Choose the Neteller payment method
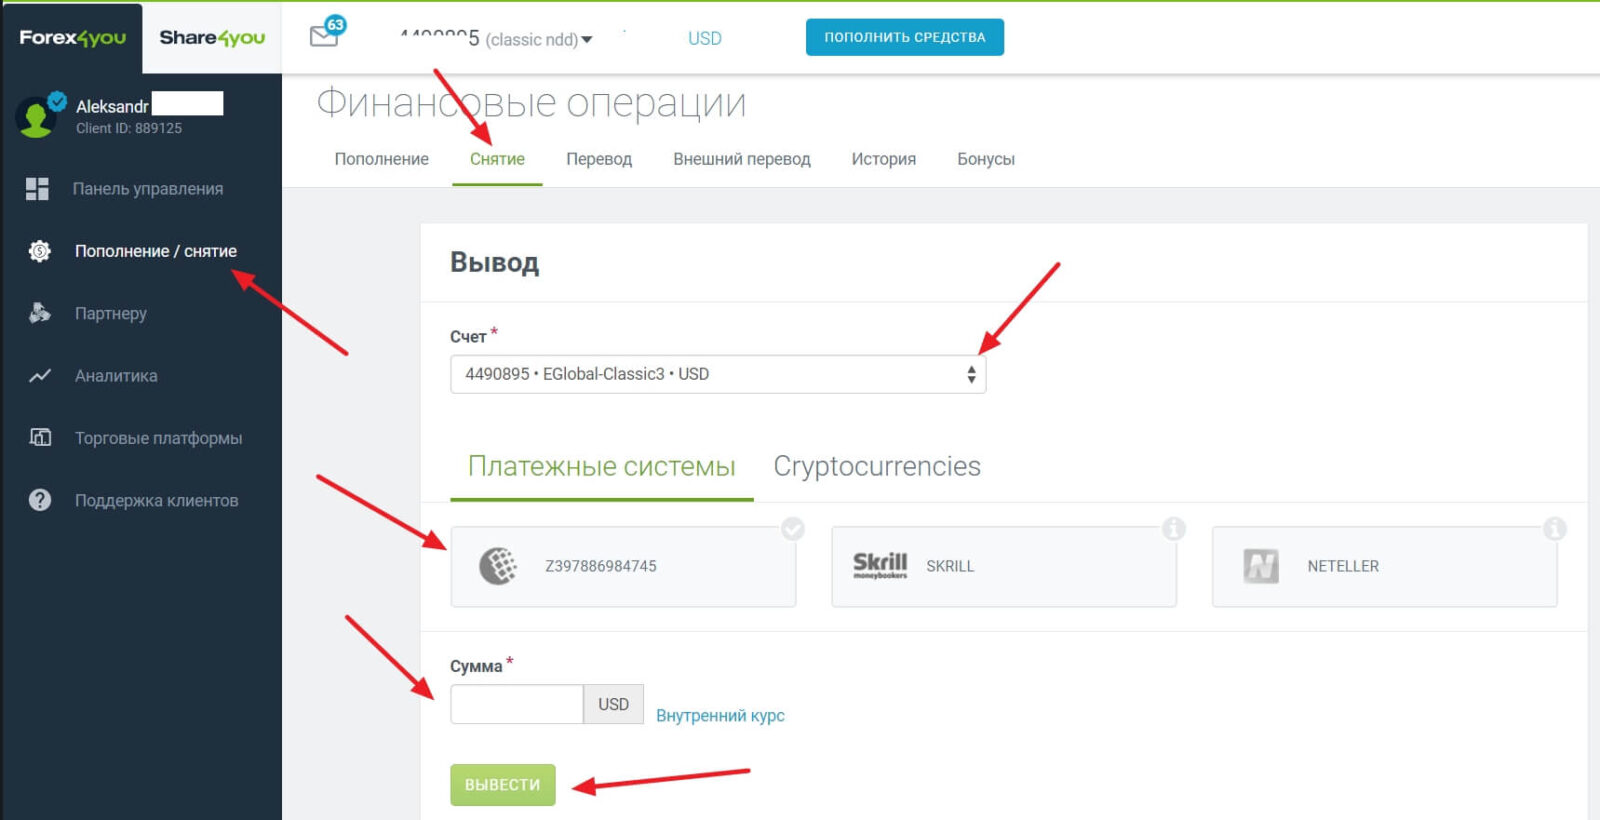1600x820 pixels. 1385,566
